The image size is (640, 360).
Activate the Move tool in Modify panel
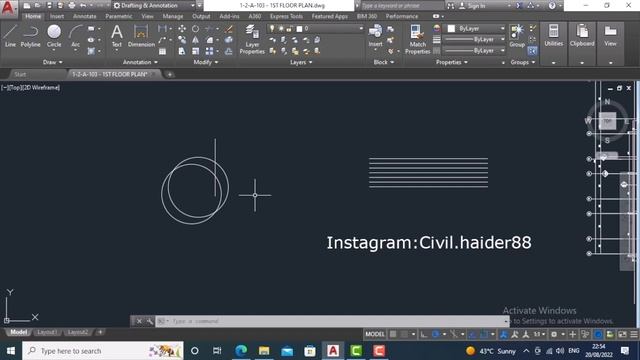(182, 29)
